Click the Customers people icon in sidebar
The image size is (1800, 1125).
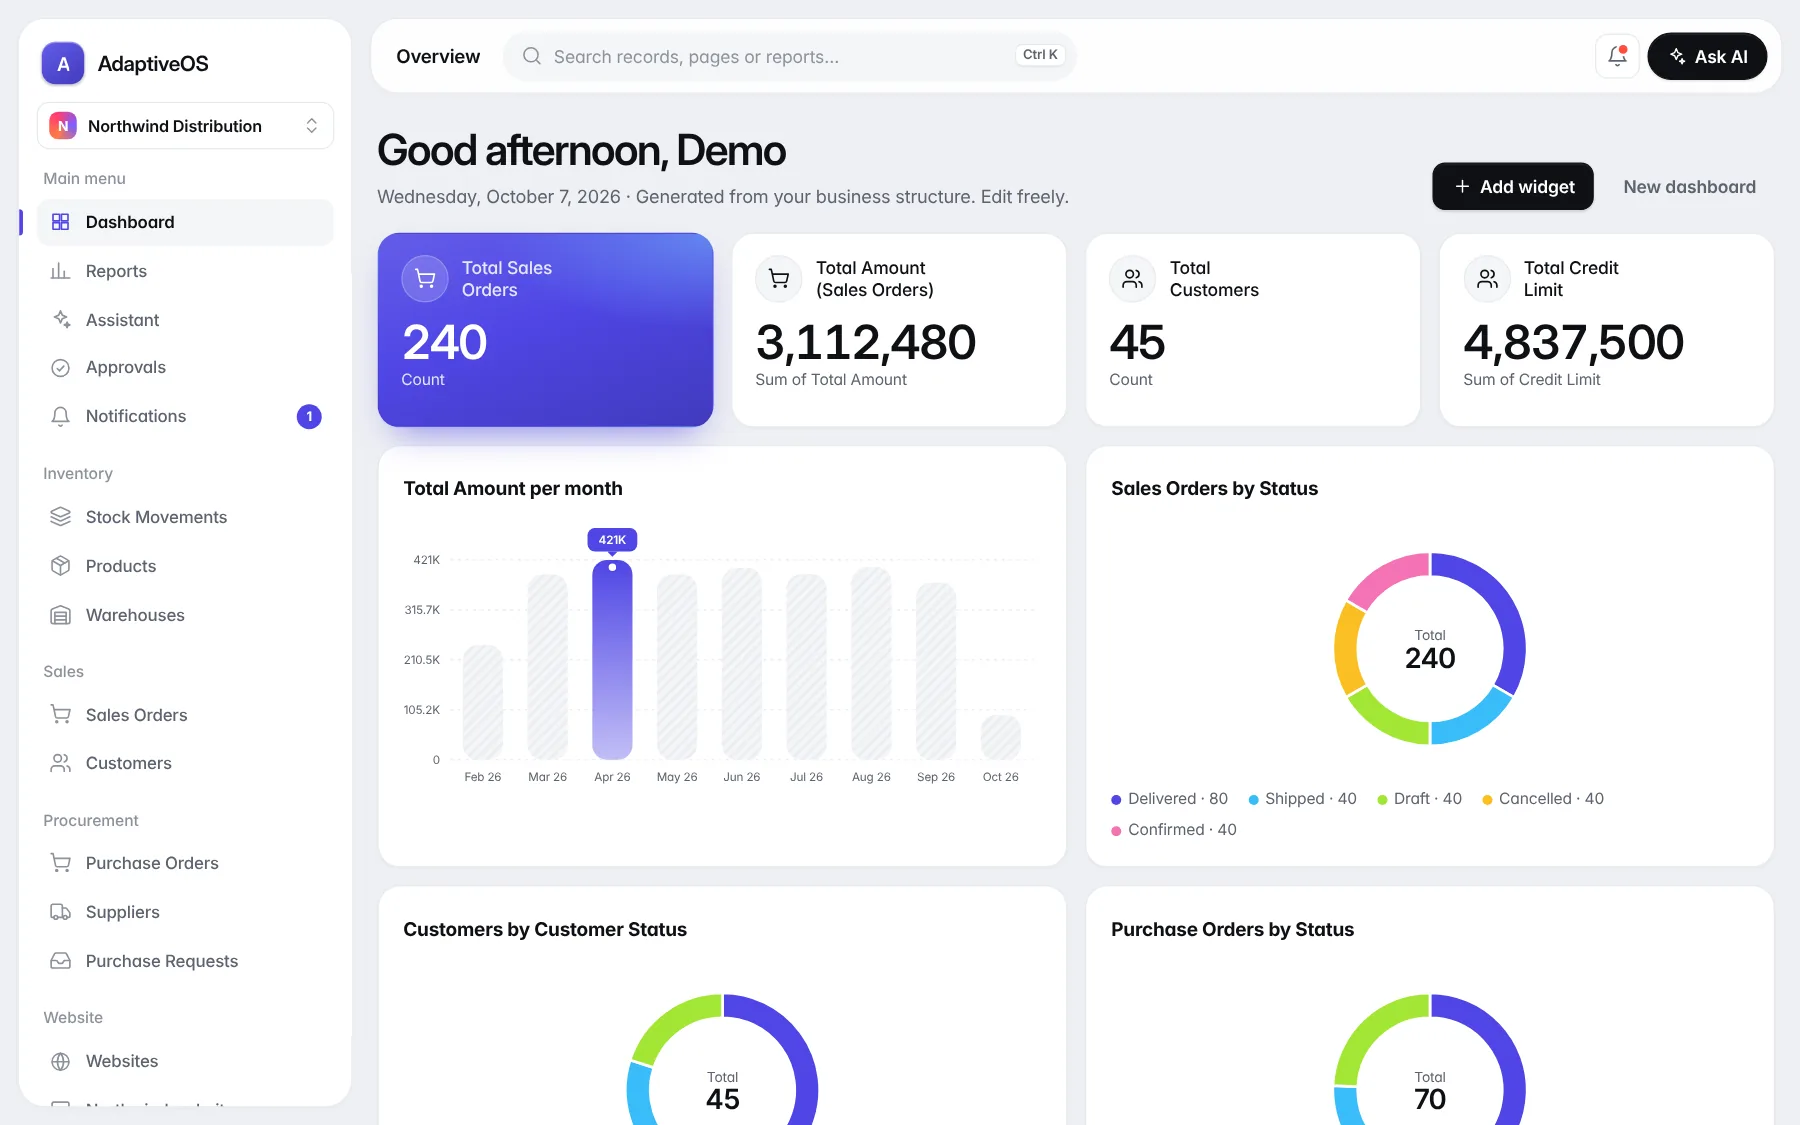click(60, 763)
